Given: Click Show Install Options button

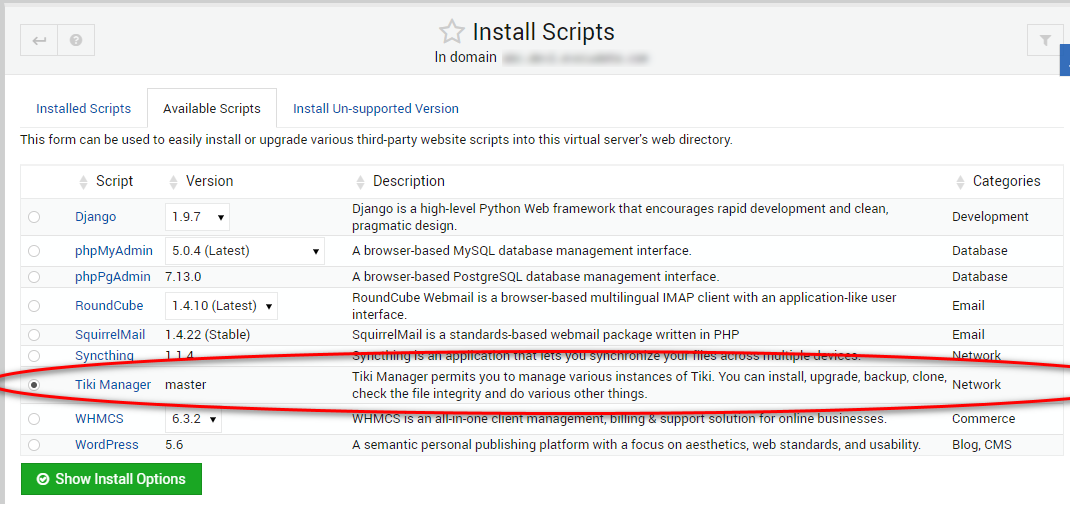Looking at the screenshot, I should (111, 479).
